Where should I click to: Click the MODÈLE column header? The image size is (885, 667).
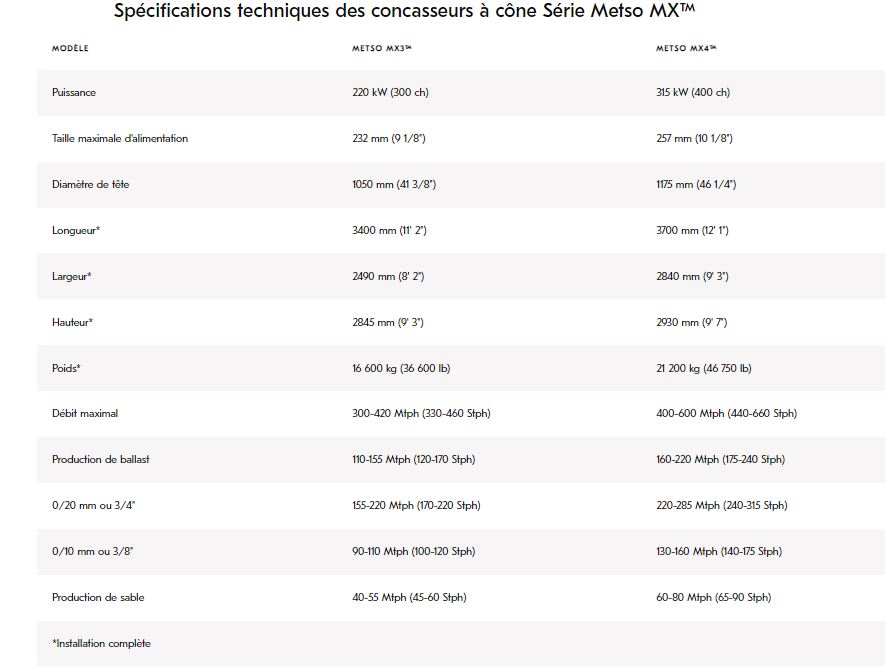click(70, 48)
